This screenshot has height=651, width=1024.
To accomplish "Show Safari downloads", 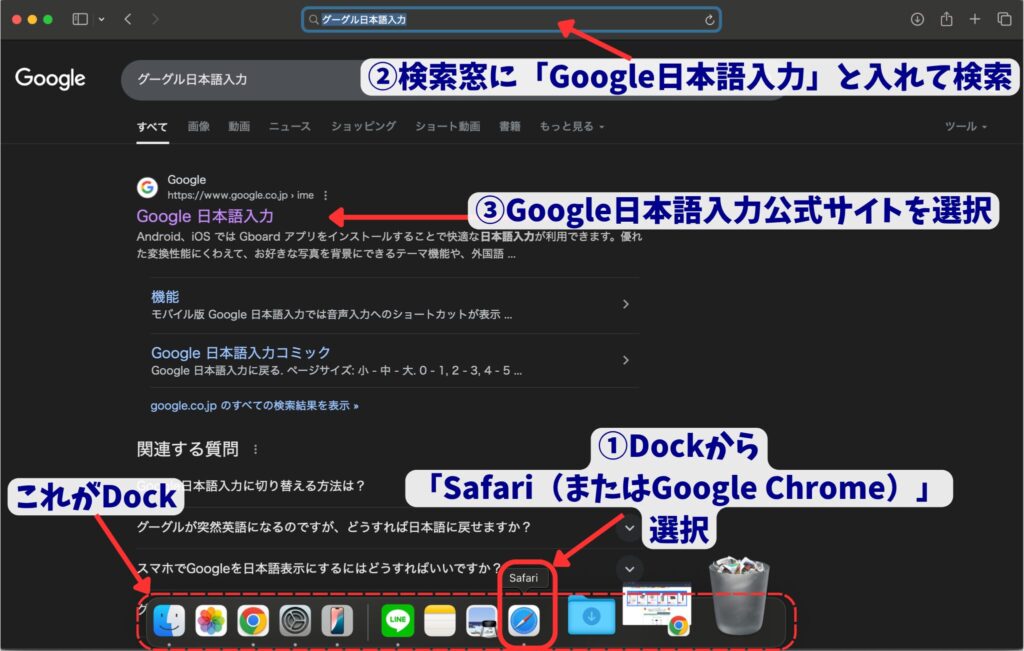I will [917, 19].
